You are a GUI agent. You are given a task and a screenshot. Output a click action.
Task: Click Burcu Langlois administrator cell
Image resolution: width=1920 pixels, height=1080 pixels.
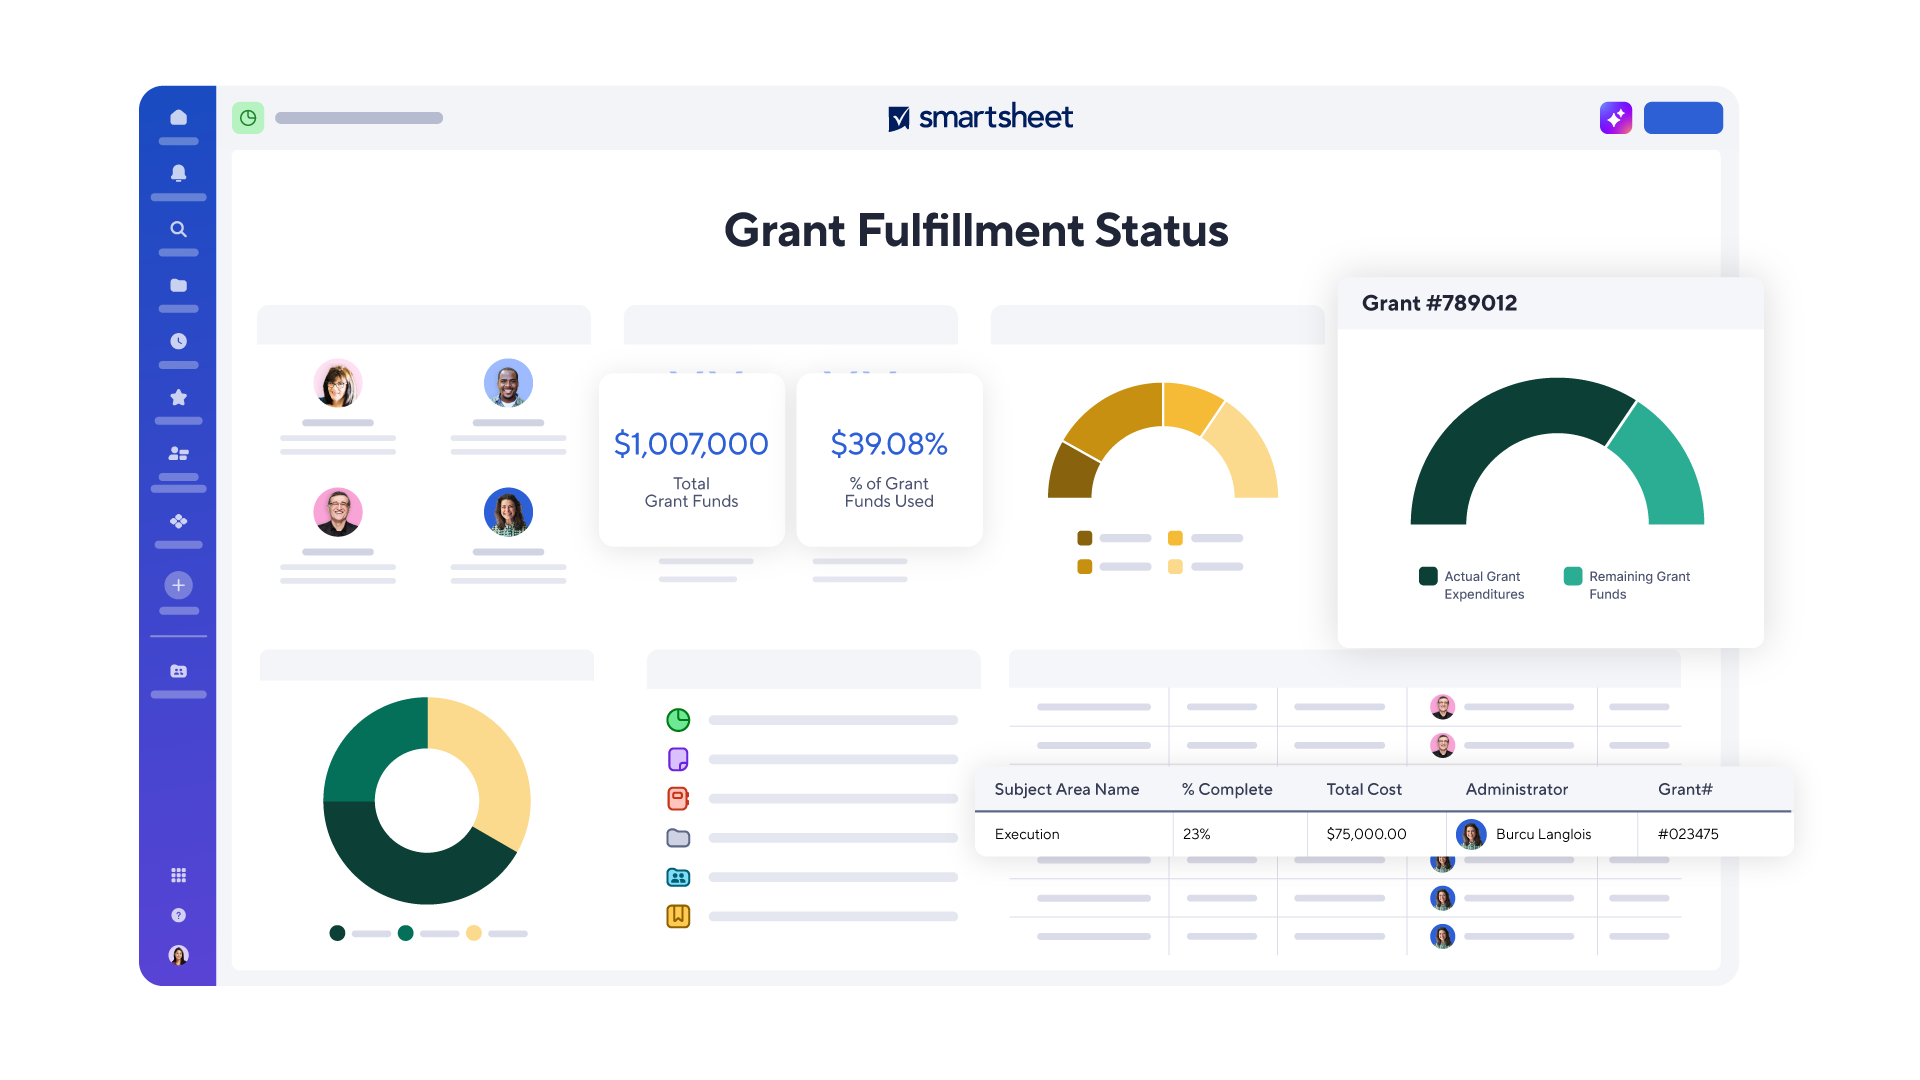tap(1542, 834)
